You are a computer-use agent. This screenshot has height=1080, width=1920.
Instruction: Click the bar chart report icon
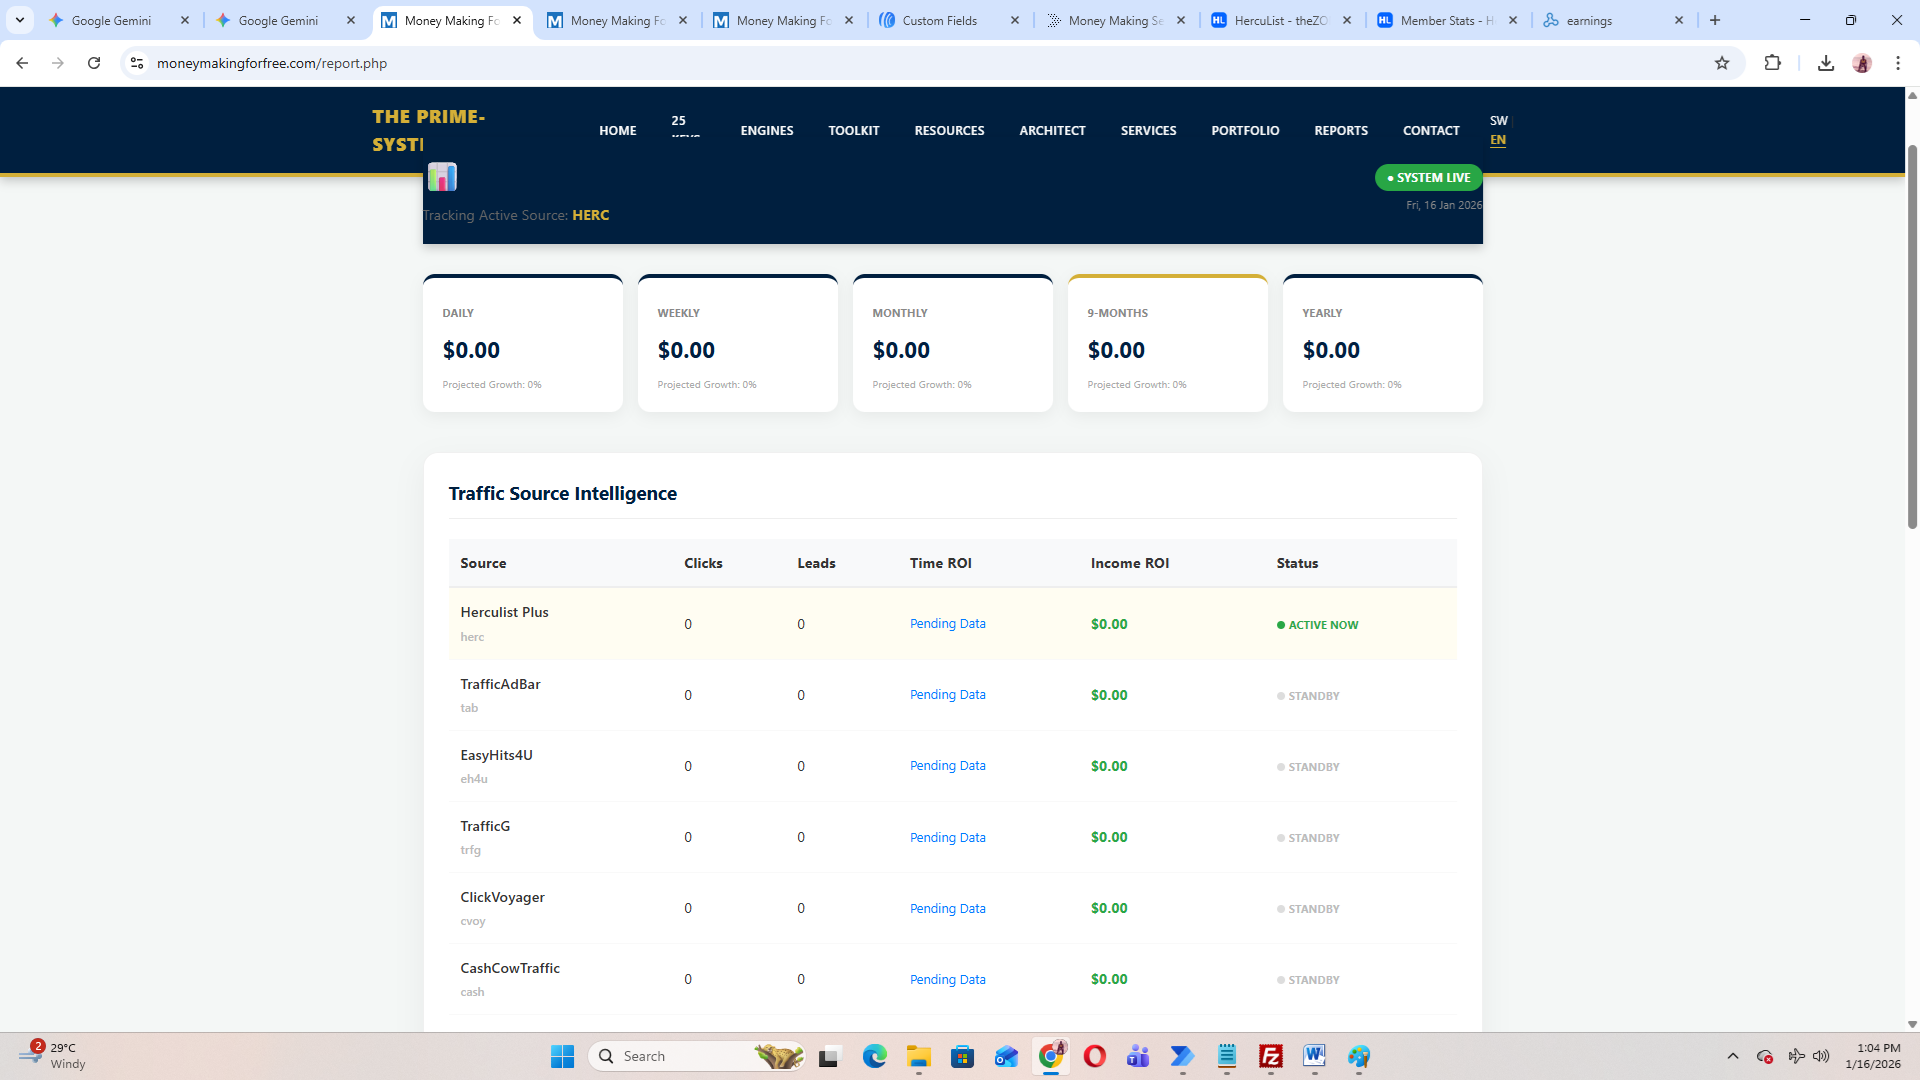tap(442, 177)
